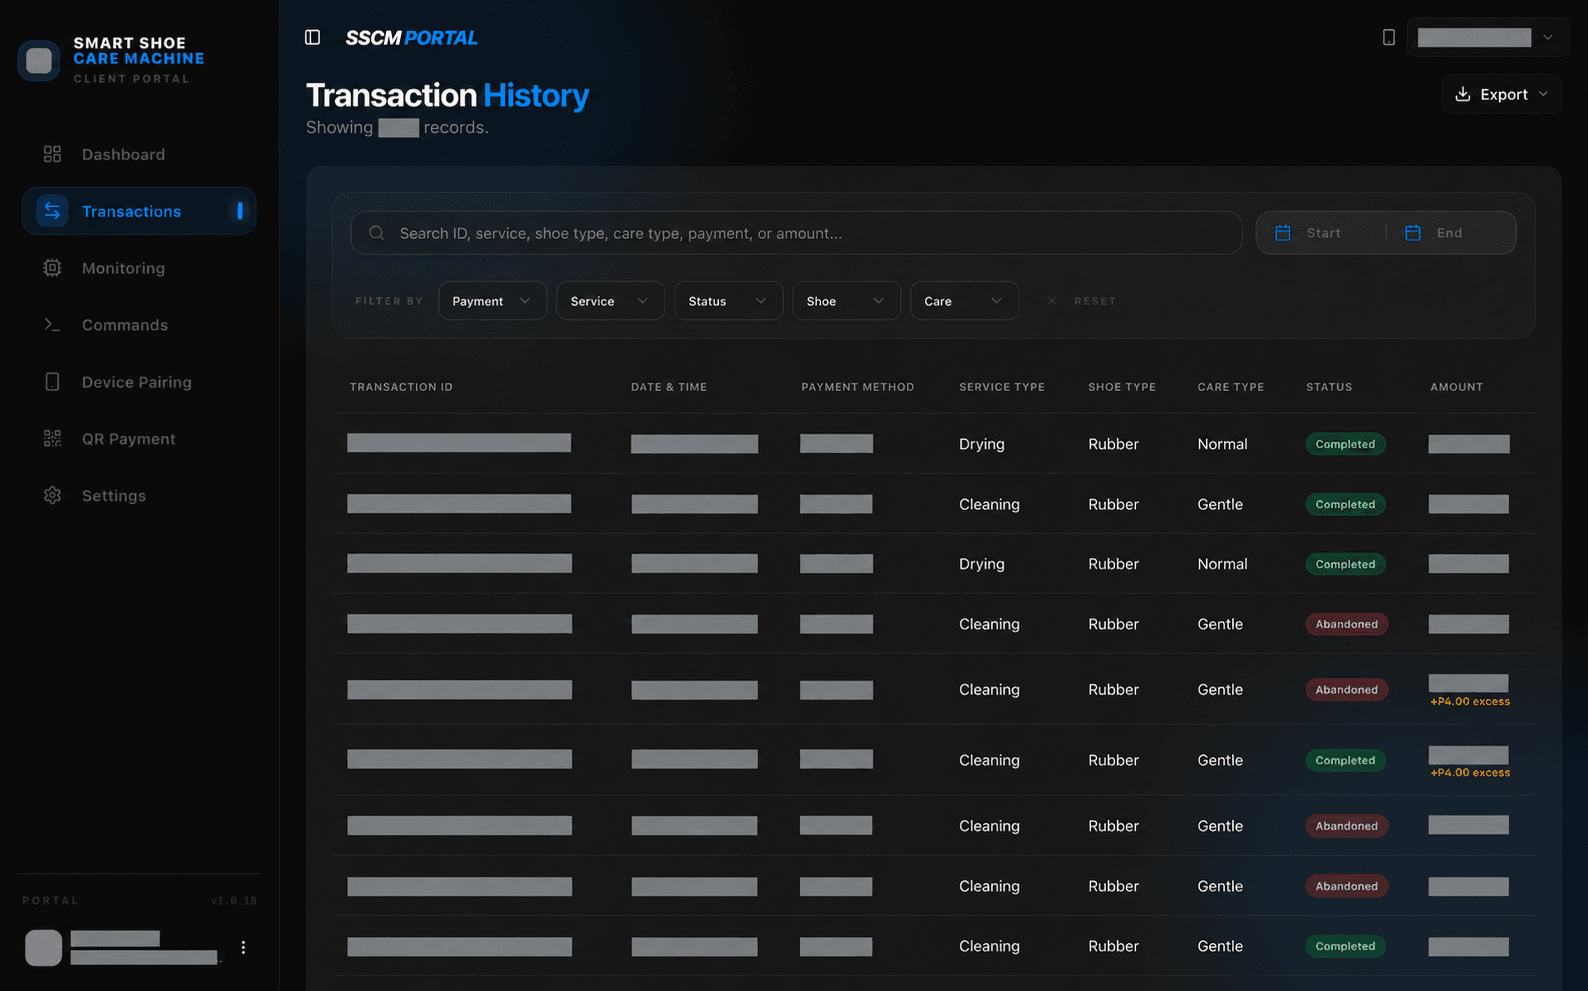Click the Amount column header
The height and width of the screenshot is (991, 1588).
coord(1457,387)
